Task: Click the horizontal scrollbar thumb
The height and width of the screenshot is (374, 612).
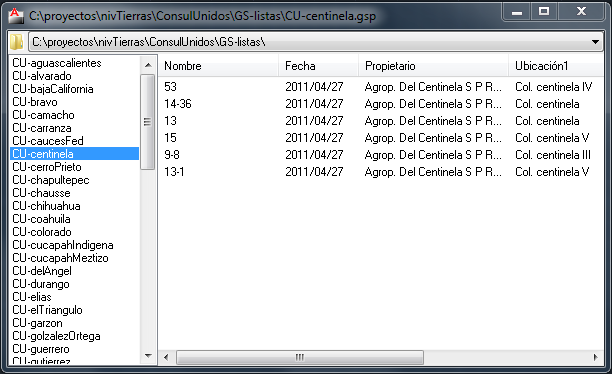Action: pos(299,357)
